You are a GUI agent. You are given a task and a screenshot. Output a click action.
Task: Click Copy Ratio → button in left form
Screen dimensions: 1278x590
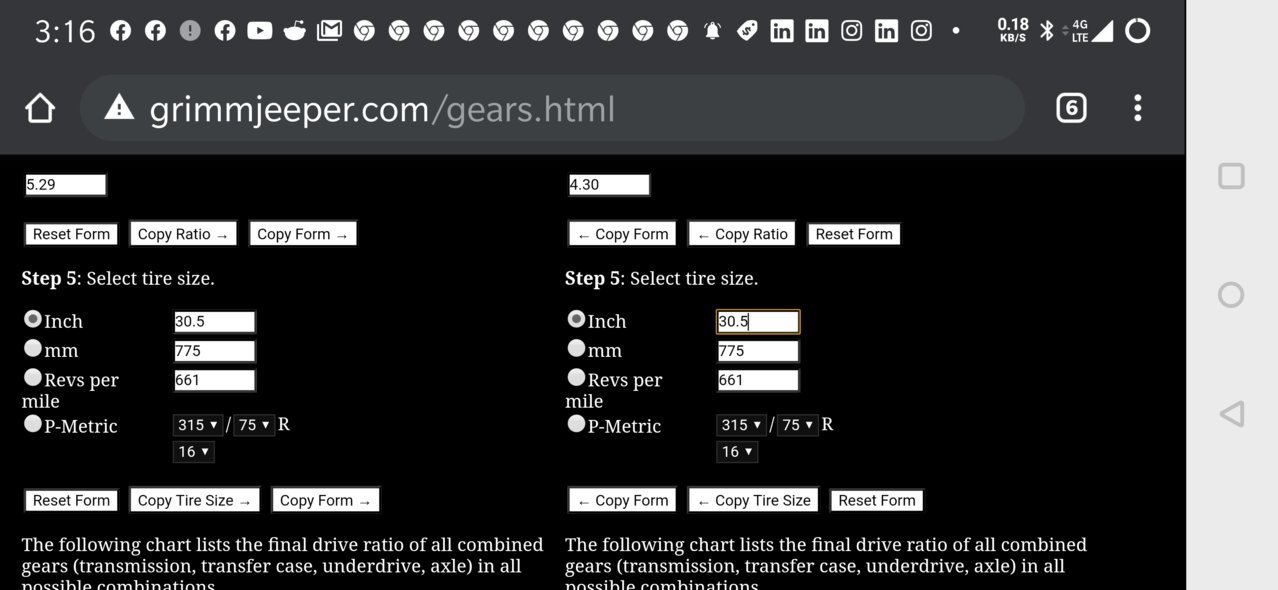click(x=183, y=234)
